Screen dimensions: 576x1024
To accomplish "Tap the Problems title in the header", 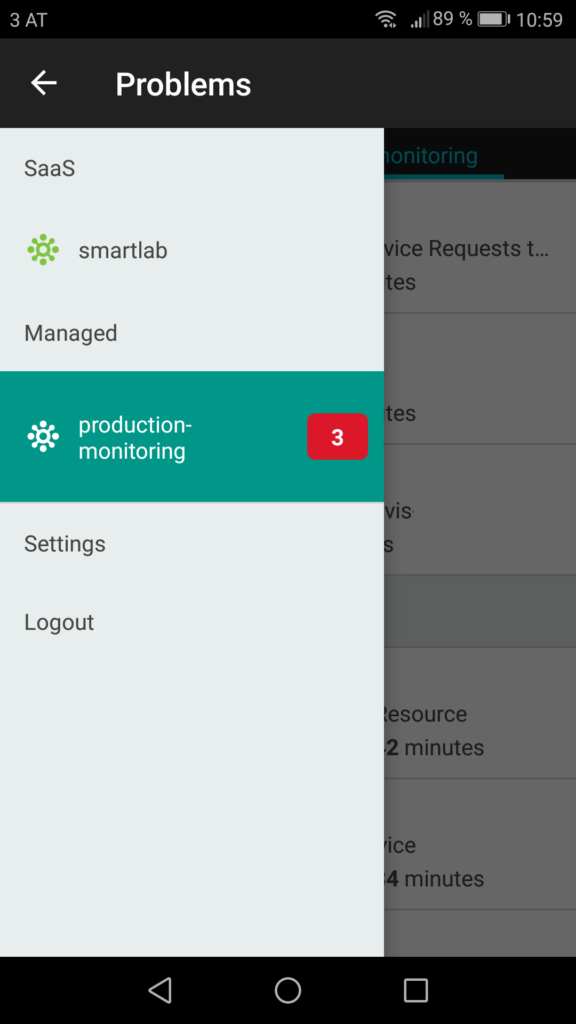I will [183, 84].
